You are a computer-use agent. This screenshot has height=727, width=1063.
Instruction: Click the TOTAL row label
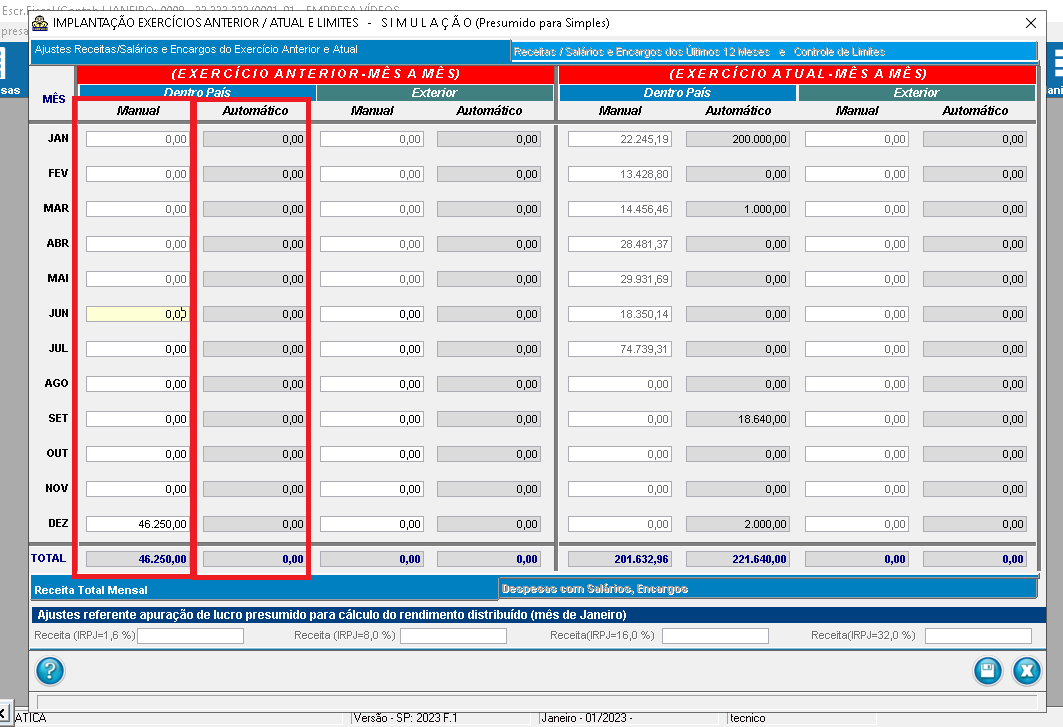(48, 558)
